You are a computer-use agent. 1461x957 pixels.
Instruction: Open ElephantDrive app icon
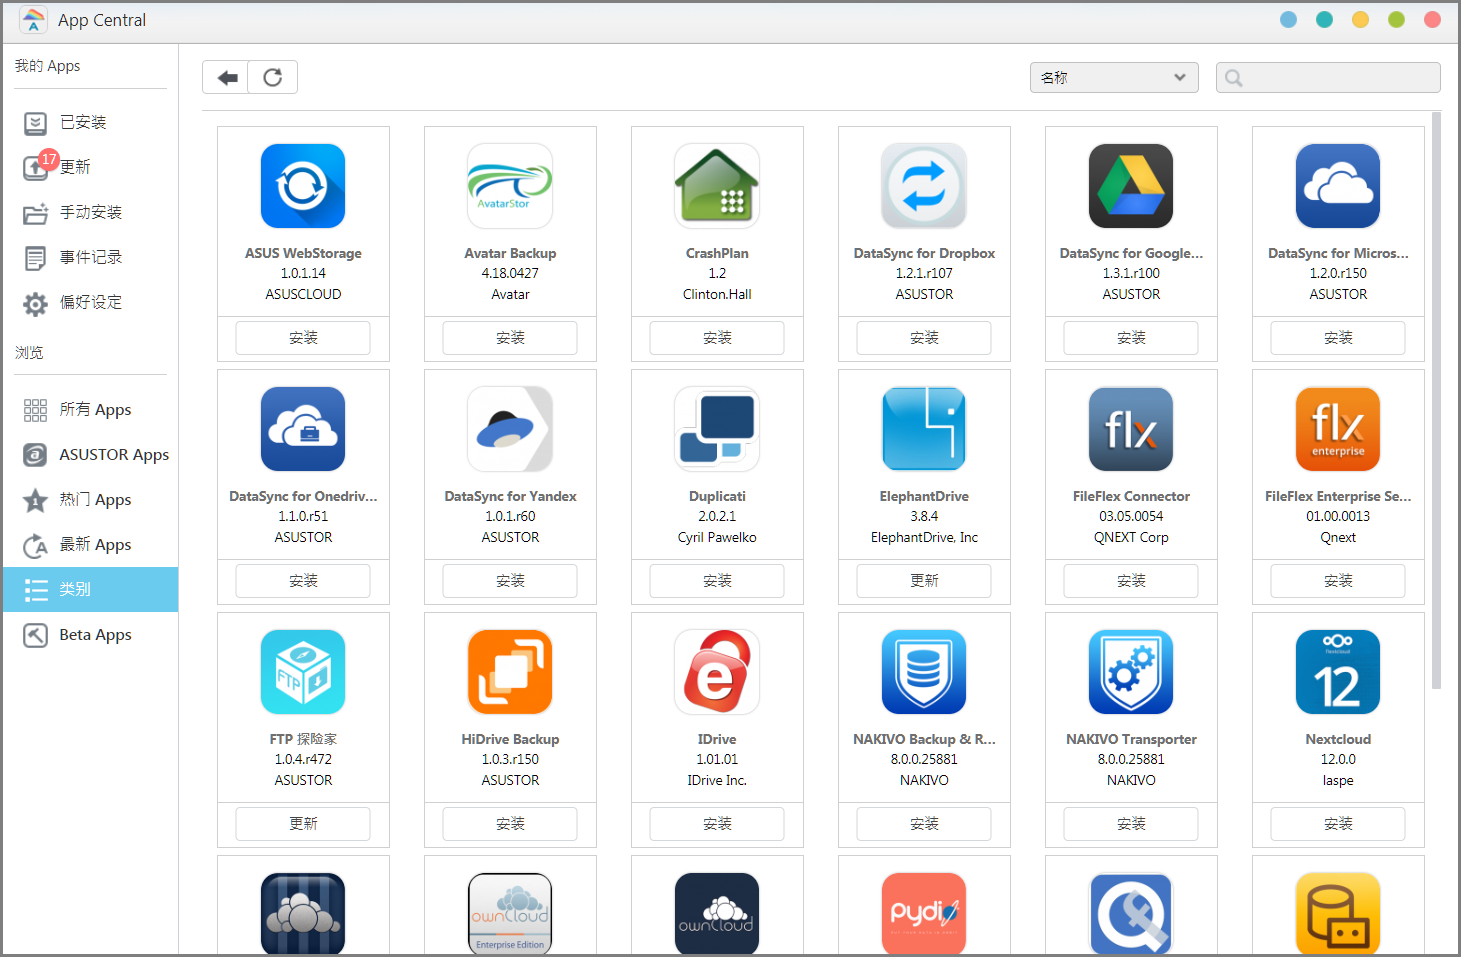[x=924, y=429]
